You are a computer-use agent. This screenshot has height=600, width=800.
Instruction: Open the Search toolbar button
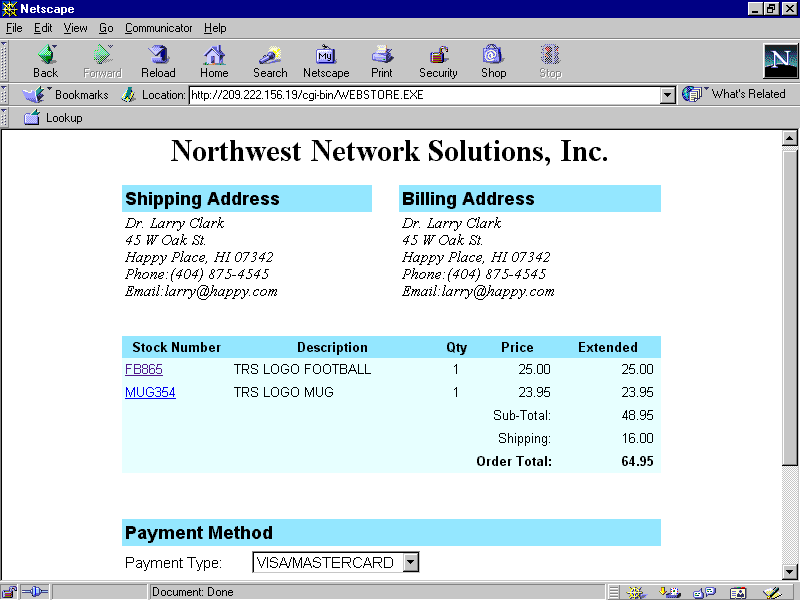point(270,61)
